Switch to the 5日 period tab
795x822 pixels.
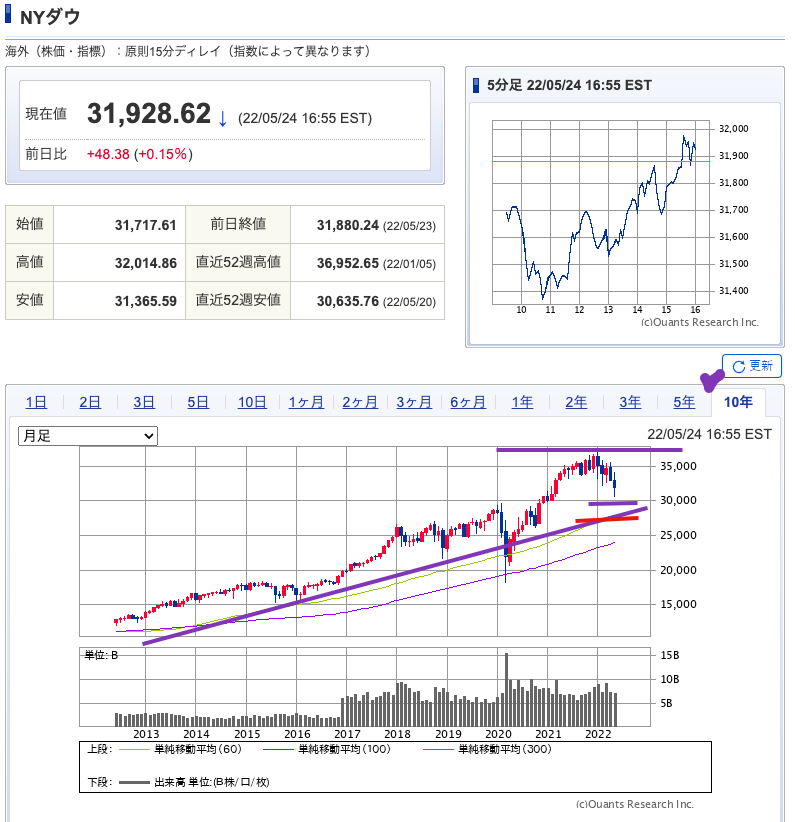198,402
